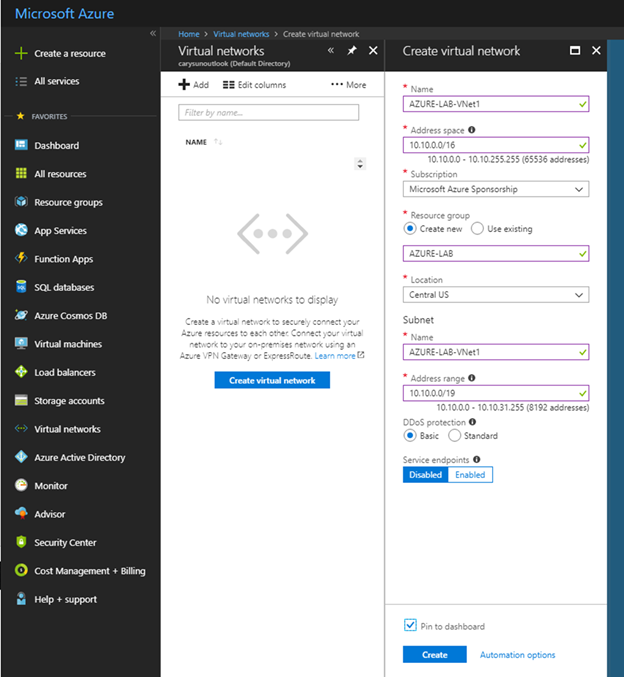
Task: Click the Create virtual network button
Action: (272, 380)
